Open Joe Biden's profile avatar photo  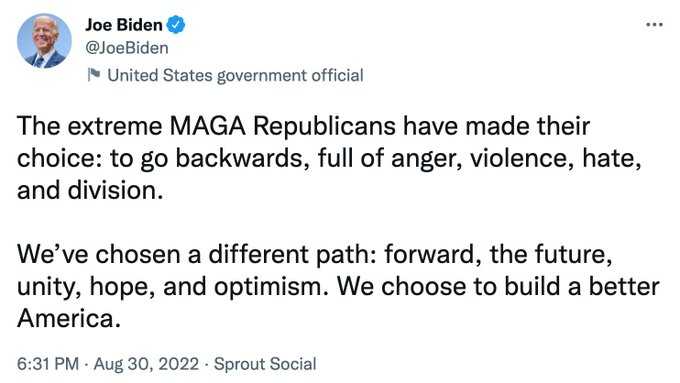44,41
